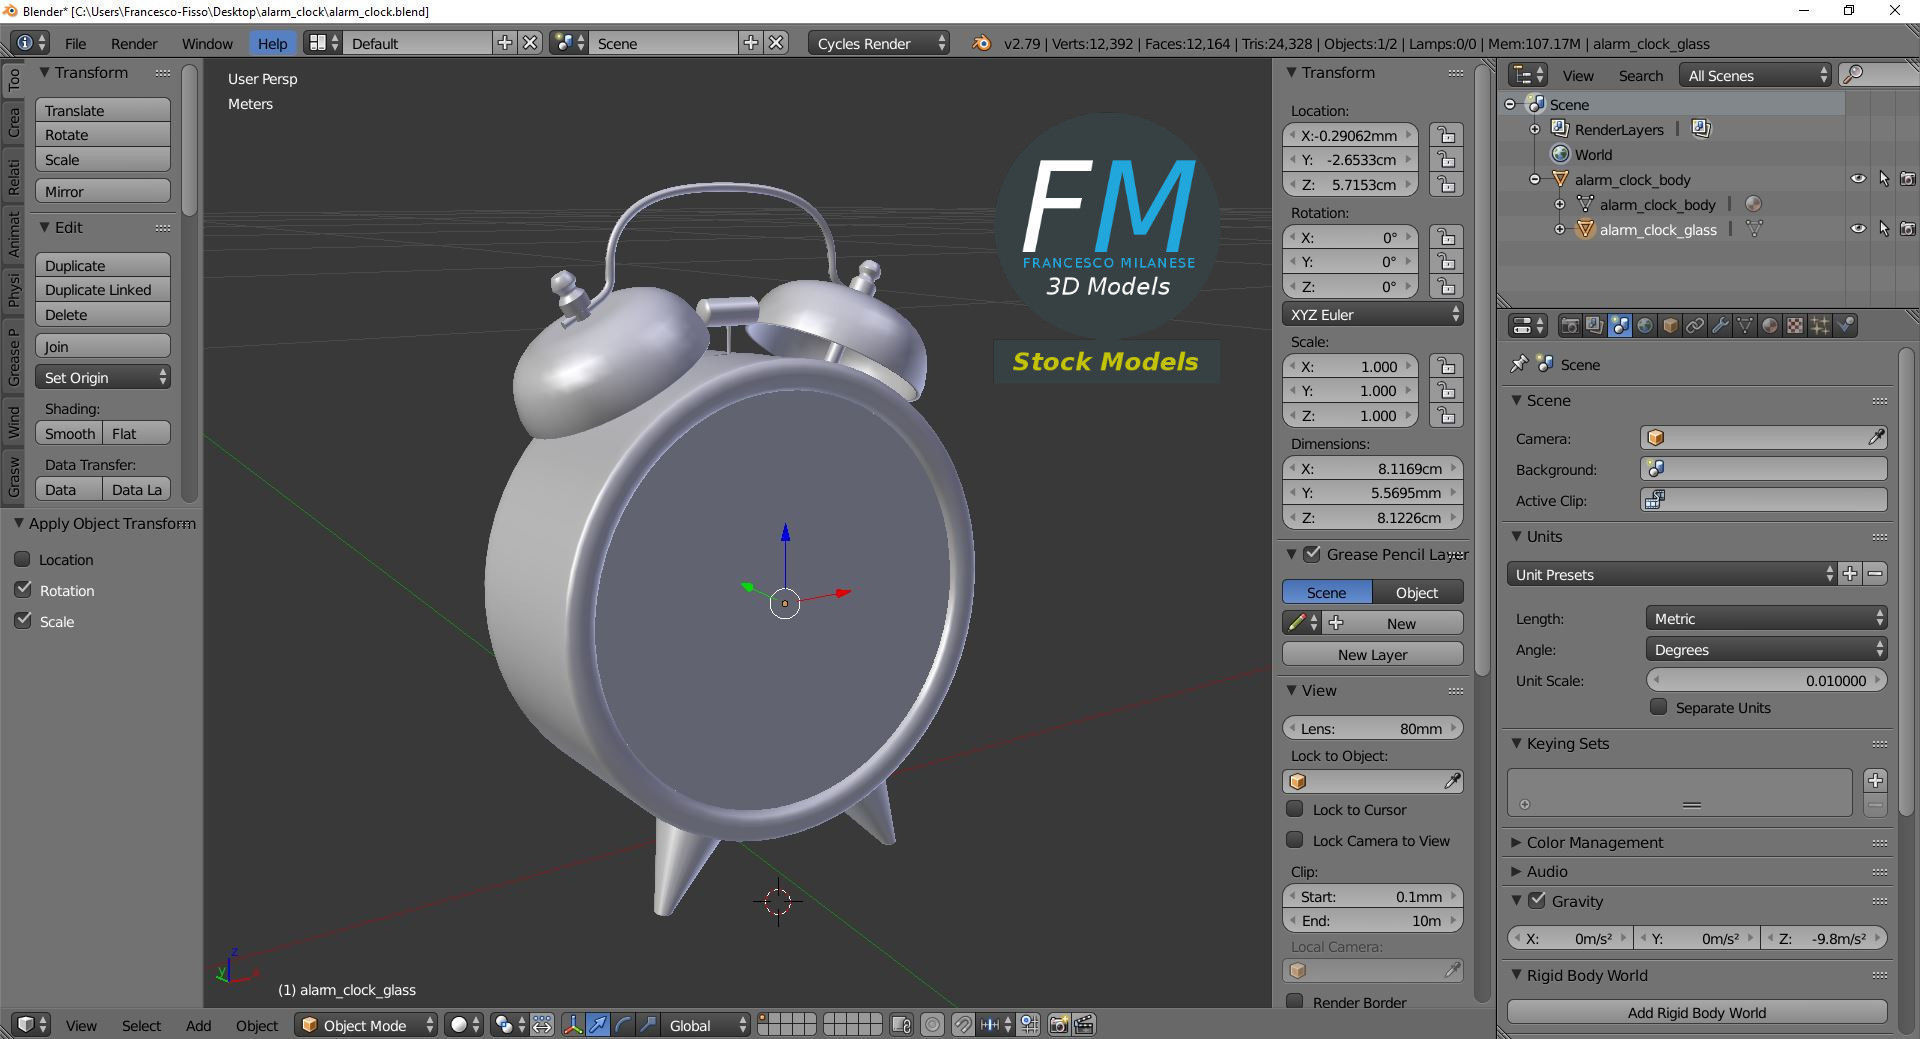
Task: Open the Unit Presets dropdown
Action: coord(1672,574)
